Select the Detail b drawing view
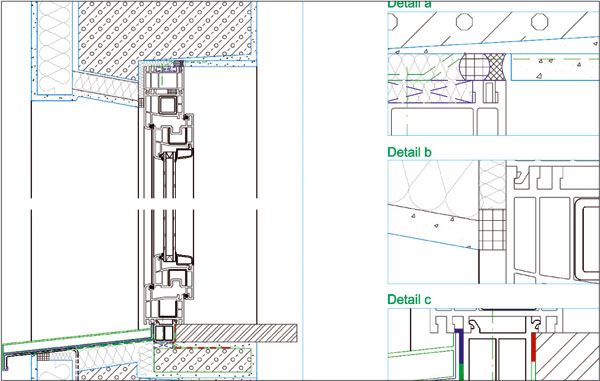600x381 pixels. tap(493, 222)
